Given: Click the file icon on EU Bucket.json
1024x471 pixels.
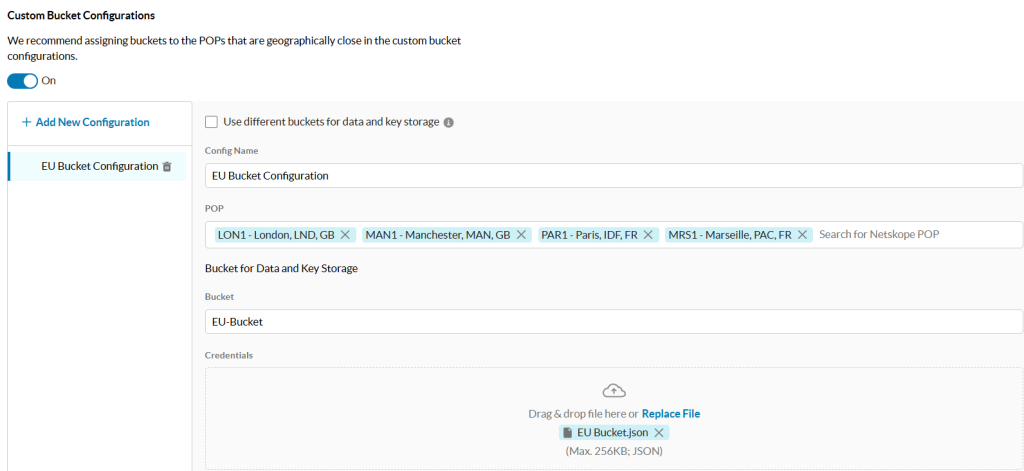Looking at the screenshot, I should 568,432.
